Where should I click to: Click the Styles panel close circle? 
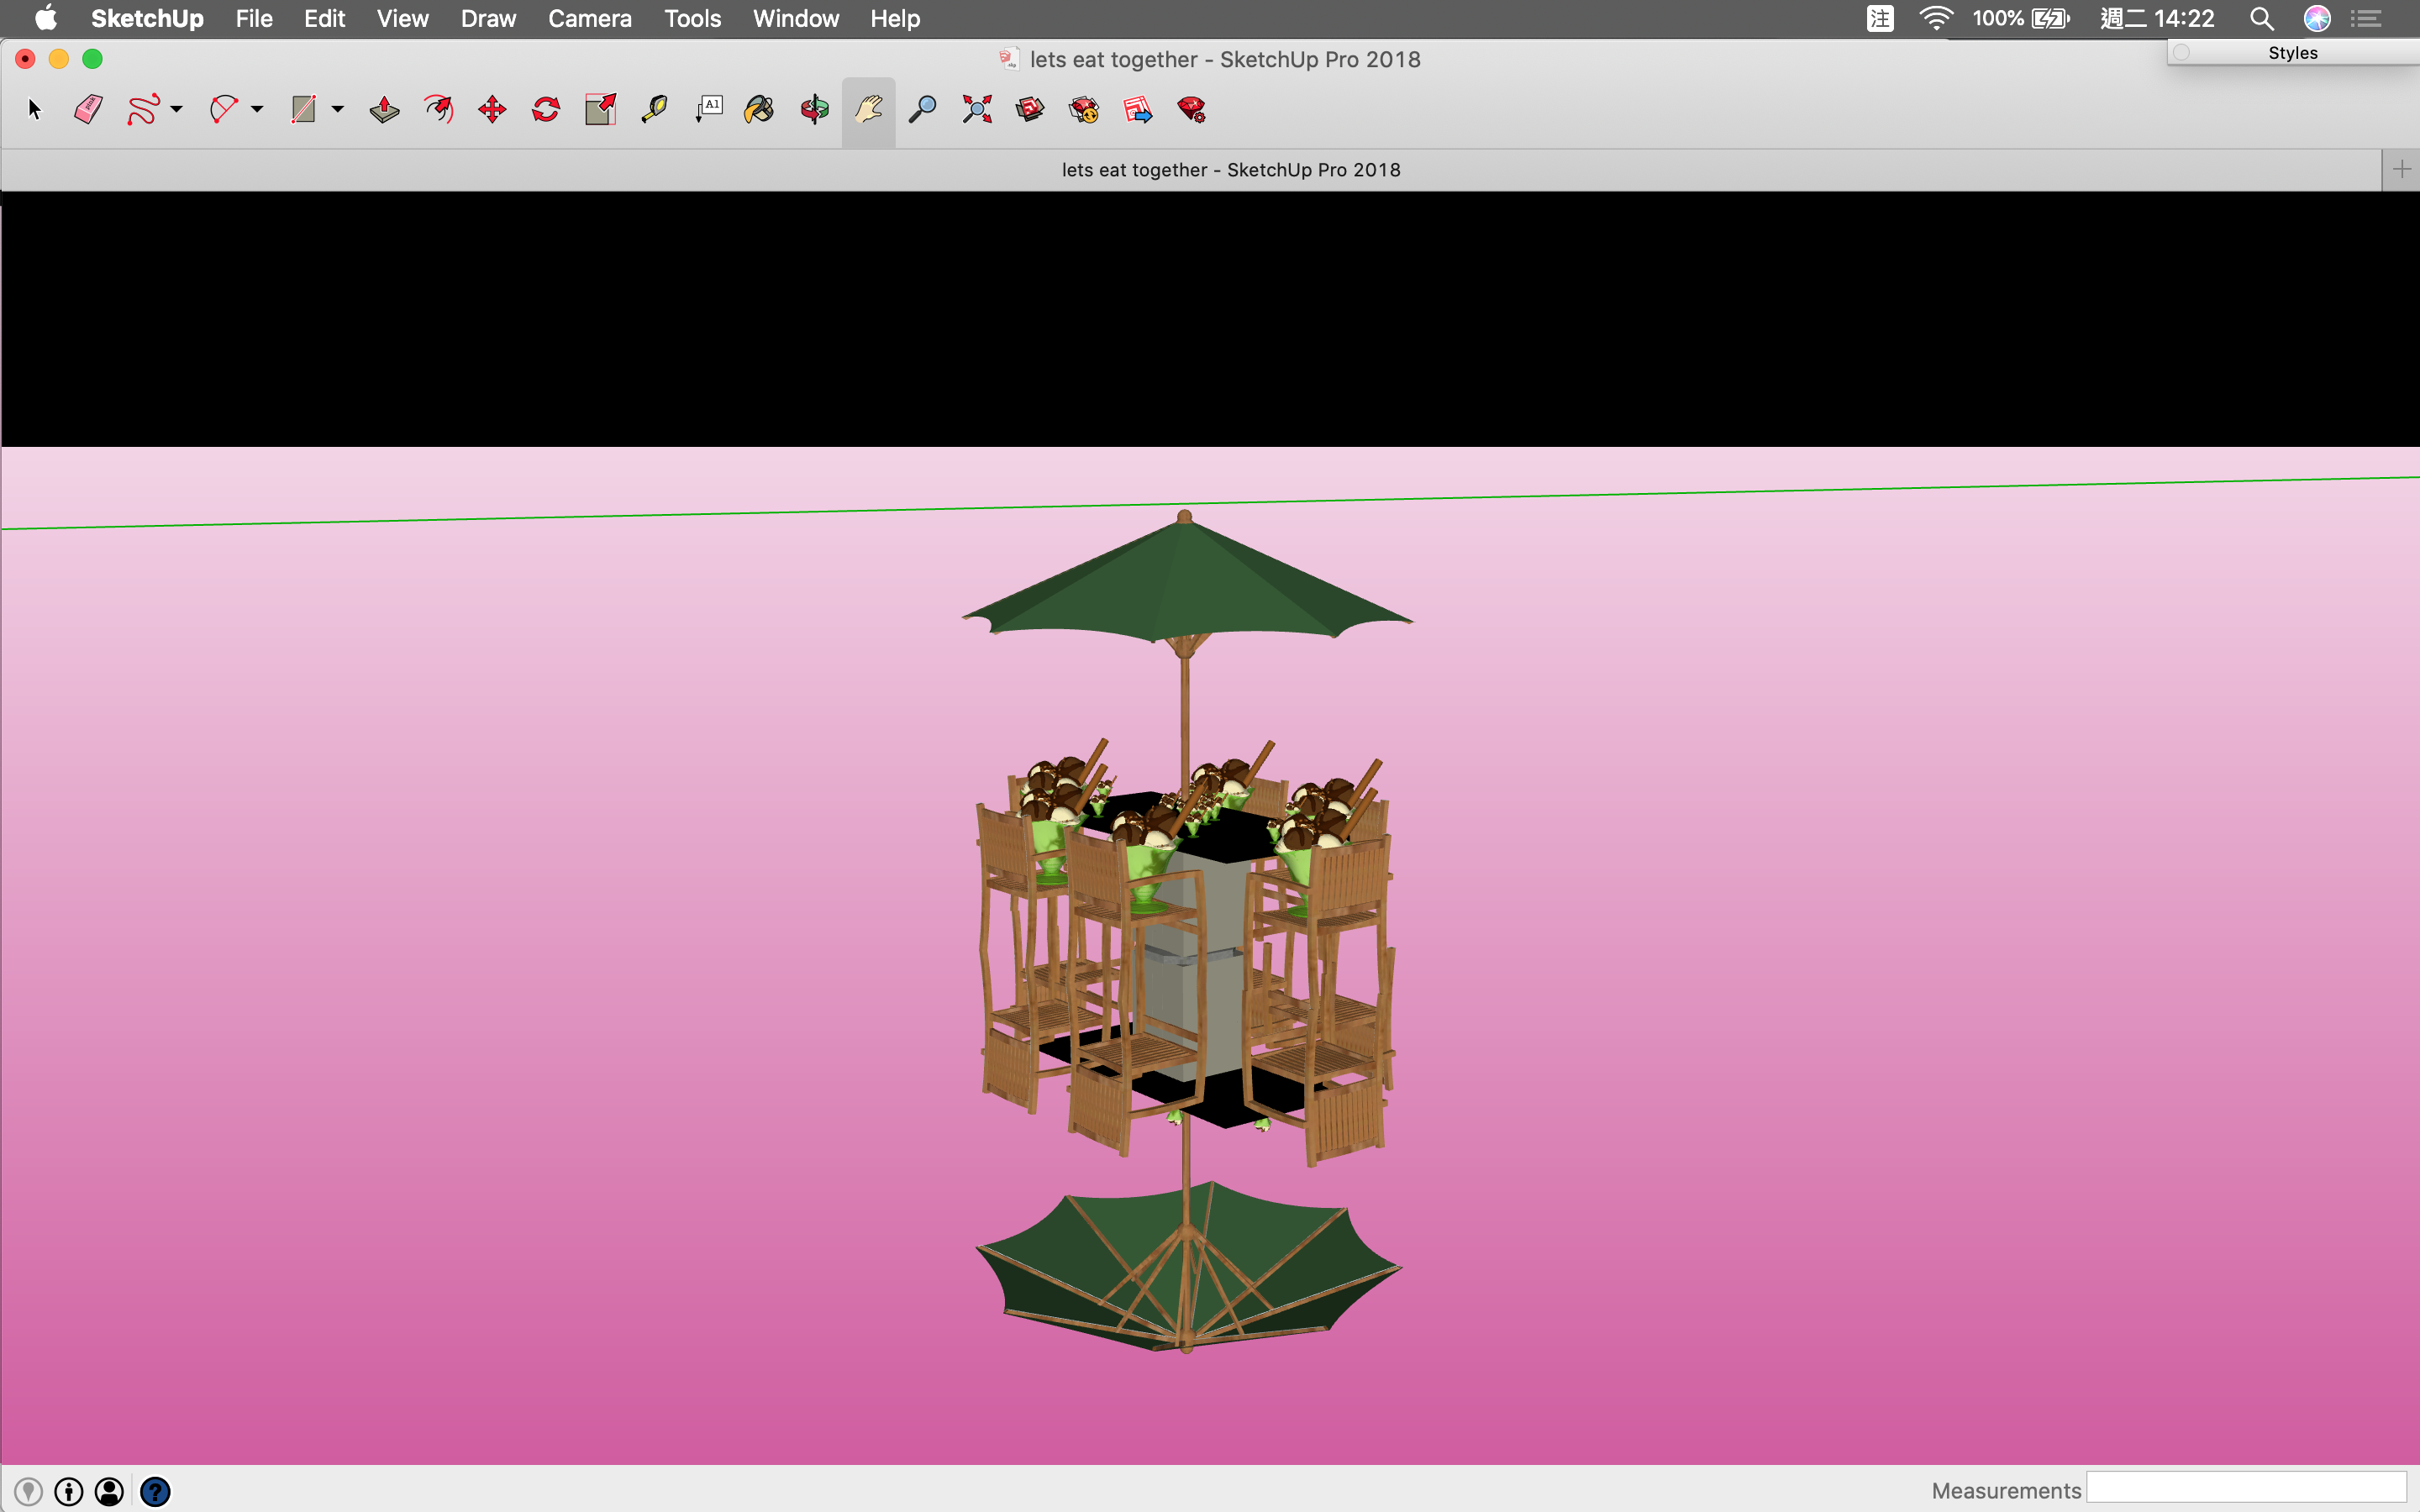pos(2182,52)
